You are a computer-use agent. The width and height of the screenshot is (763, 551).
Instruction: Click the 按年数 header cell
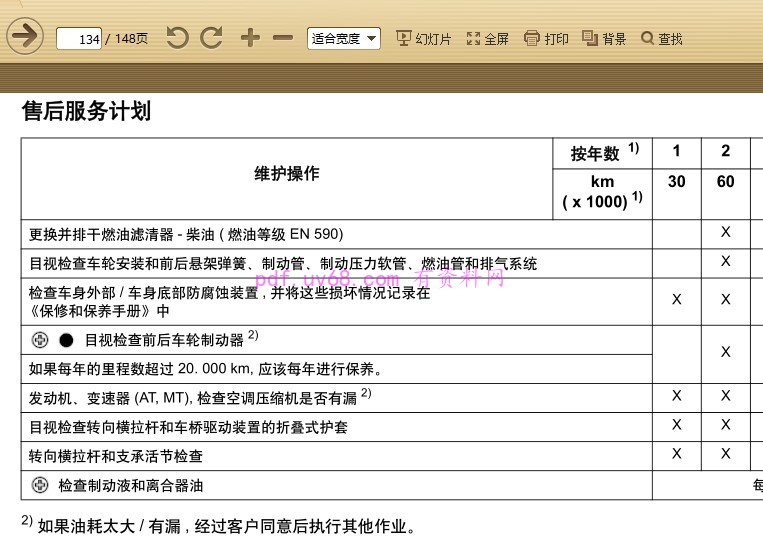pyautogui.click(x=603, y=153)
